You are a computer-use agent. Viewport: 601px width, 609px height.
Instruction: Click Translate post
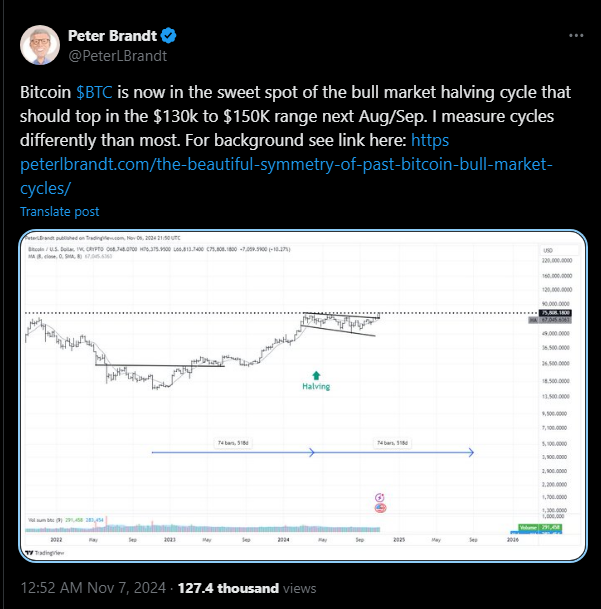point(60,212)
